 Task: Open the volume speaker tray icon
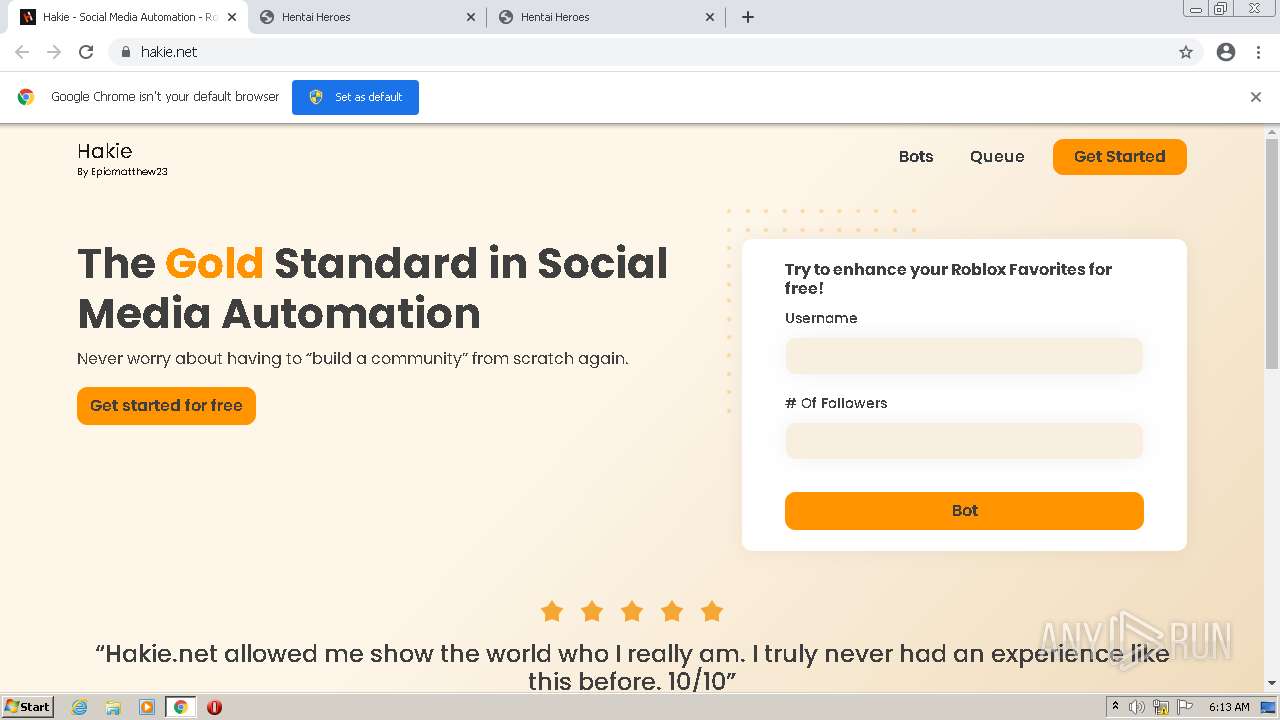point(1137,707)
